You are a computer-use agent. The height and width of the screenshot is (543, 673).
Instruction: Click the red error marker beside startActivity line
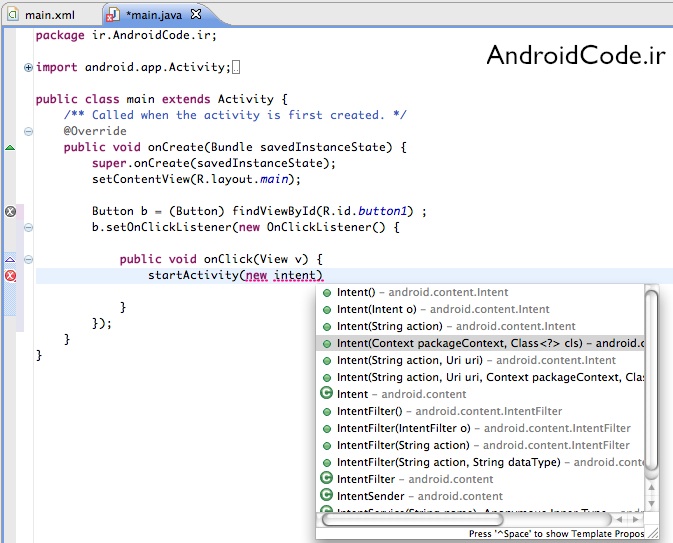[11, 276]
